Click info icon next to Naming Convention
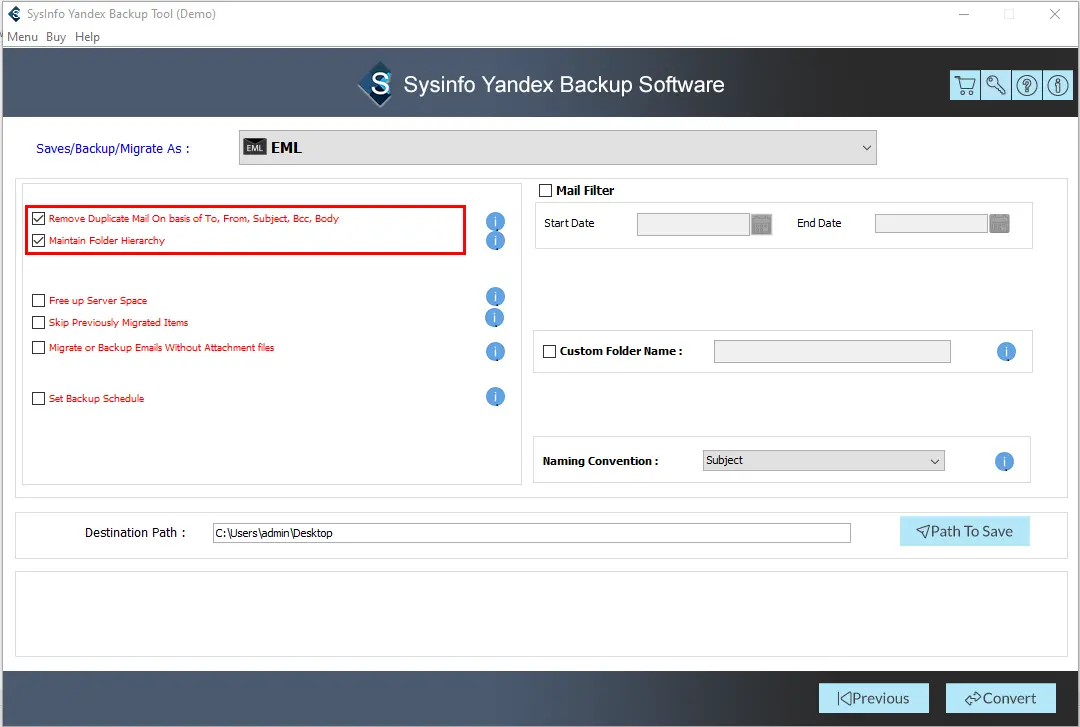Image resolution: width=1080 pixels, height=727 pixels. 1004,461
